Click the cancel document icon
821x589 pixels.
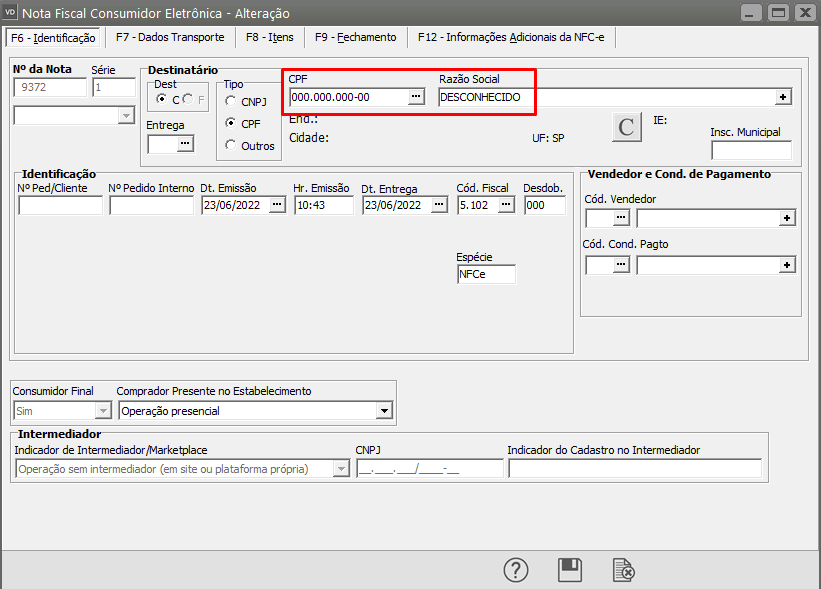tap(623, 570)
